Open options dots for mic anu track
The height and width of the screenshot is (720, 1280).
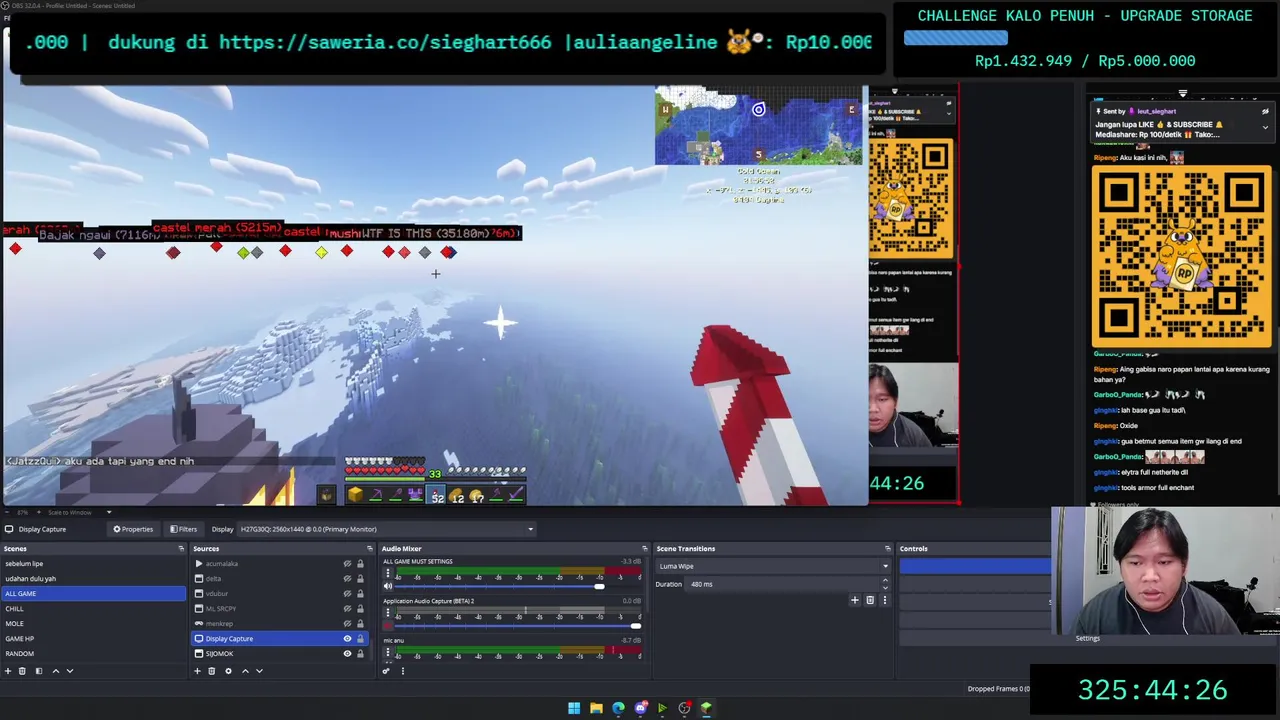click(x=387, y=654)
